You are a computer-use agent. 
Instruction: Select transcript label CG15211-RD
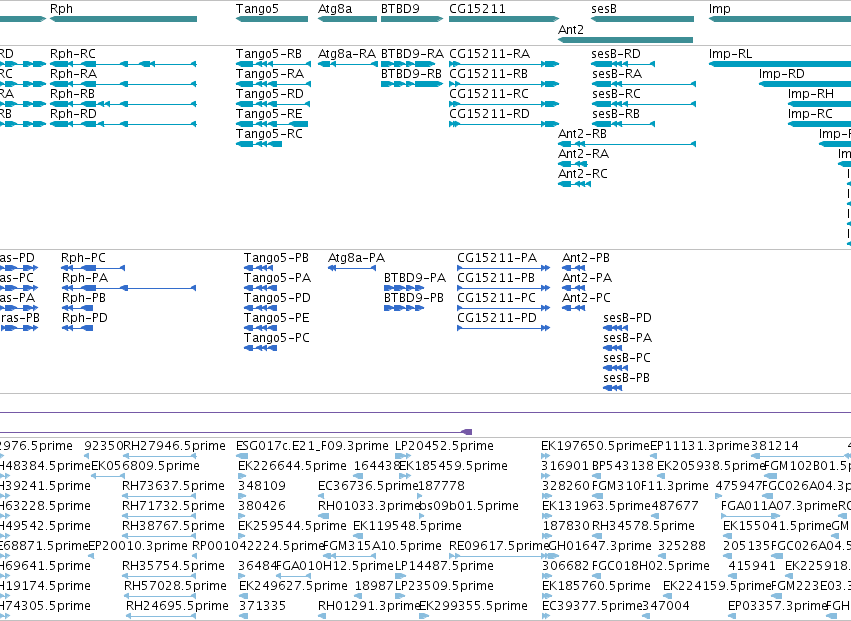click(490, 114)
